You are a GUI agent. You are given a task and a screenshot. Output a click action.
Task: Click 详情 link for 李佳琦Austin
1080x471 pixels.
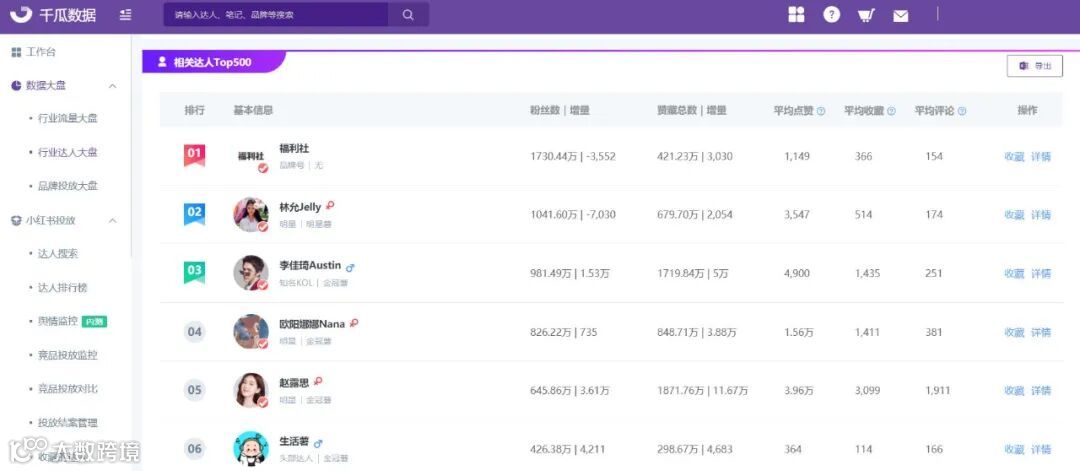[1041, 273]
